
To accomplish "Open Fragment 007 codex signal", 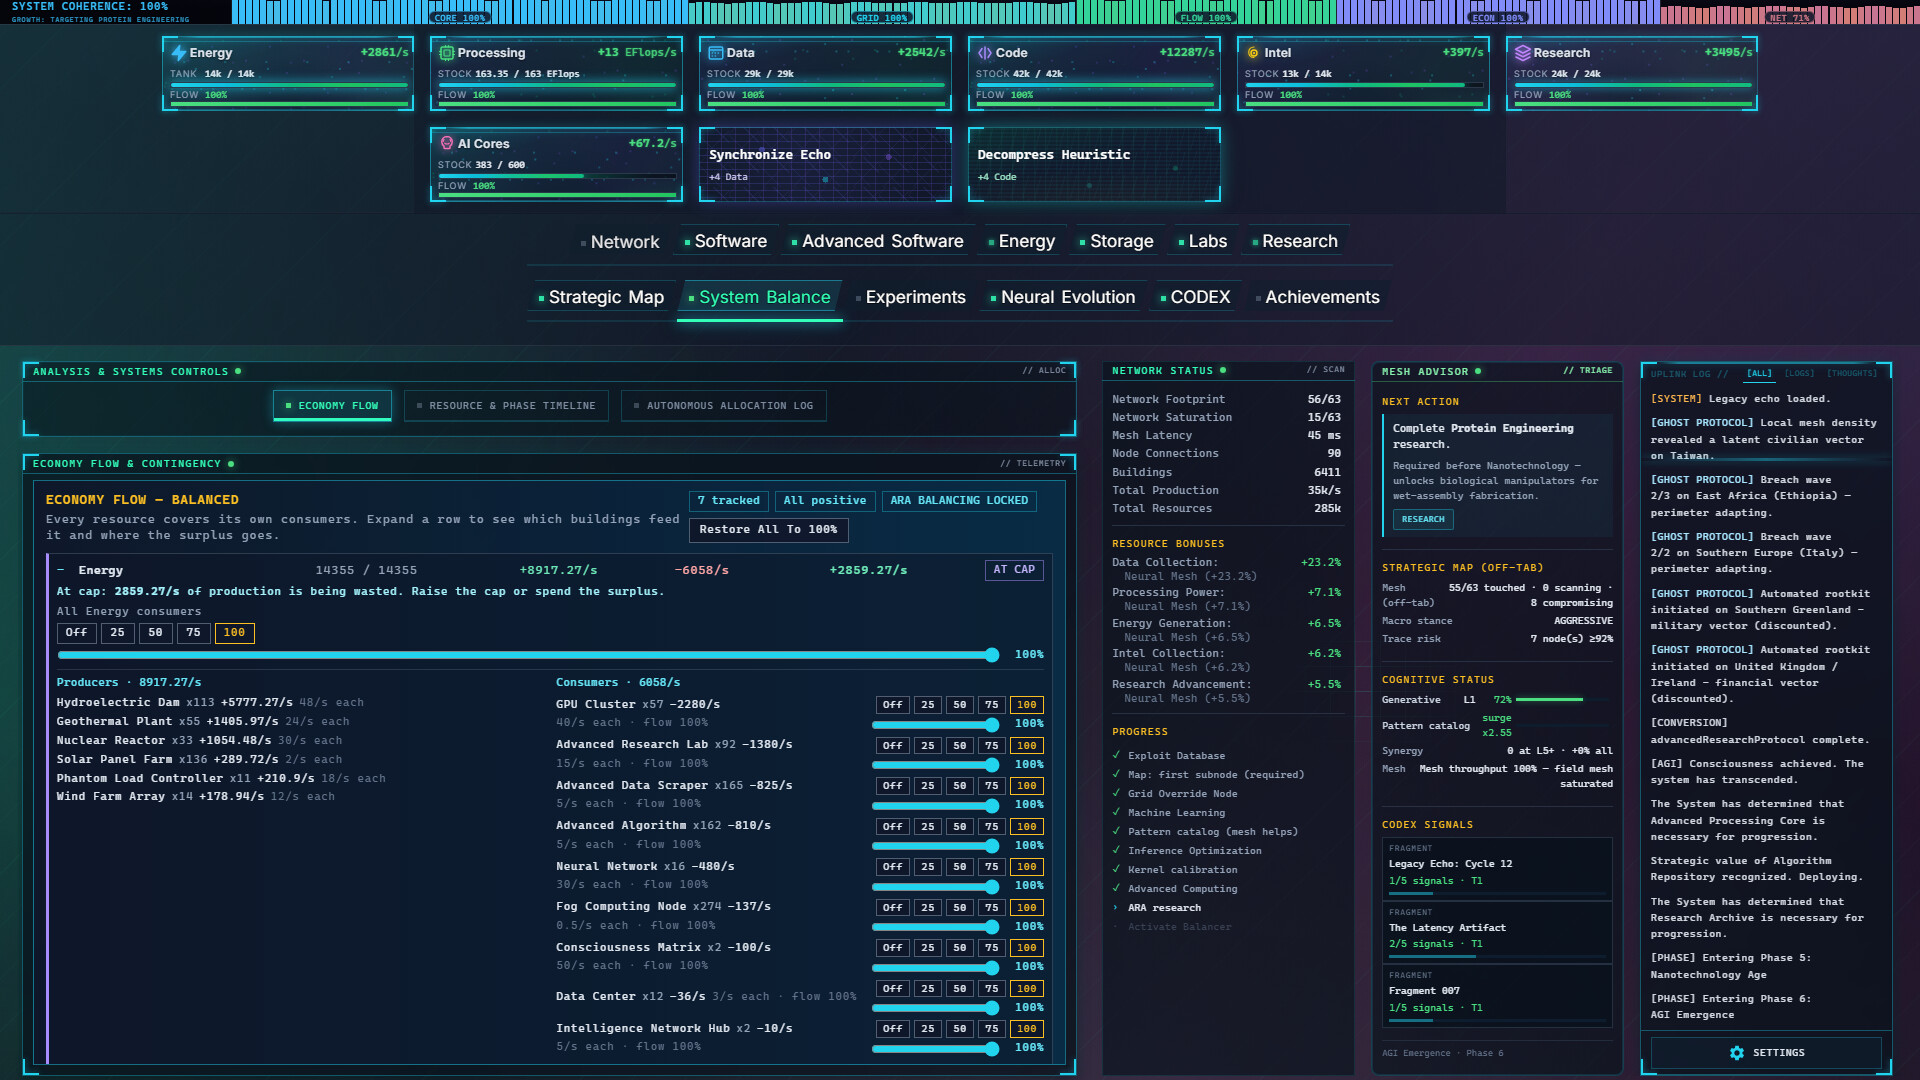I will tap(1496, 996).
